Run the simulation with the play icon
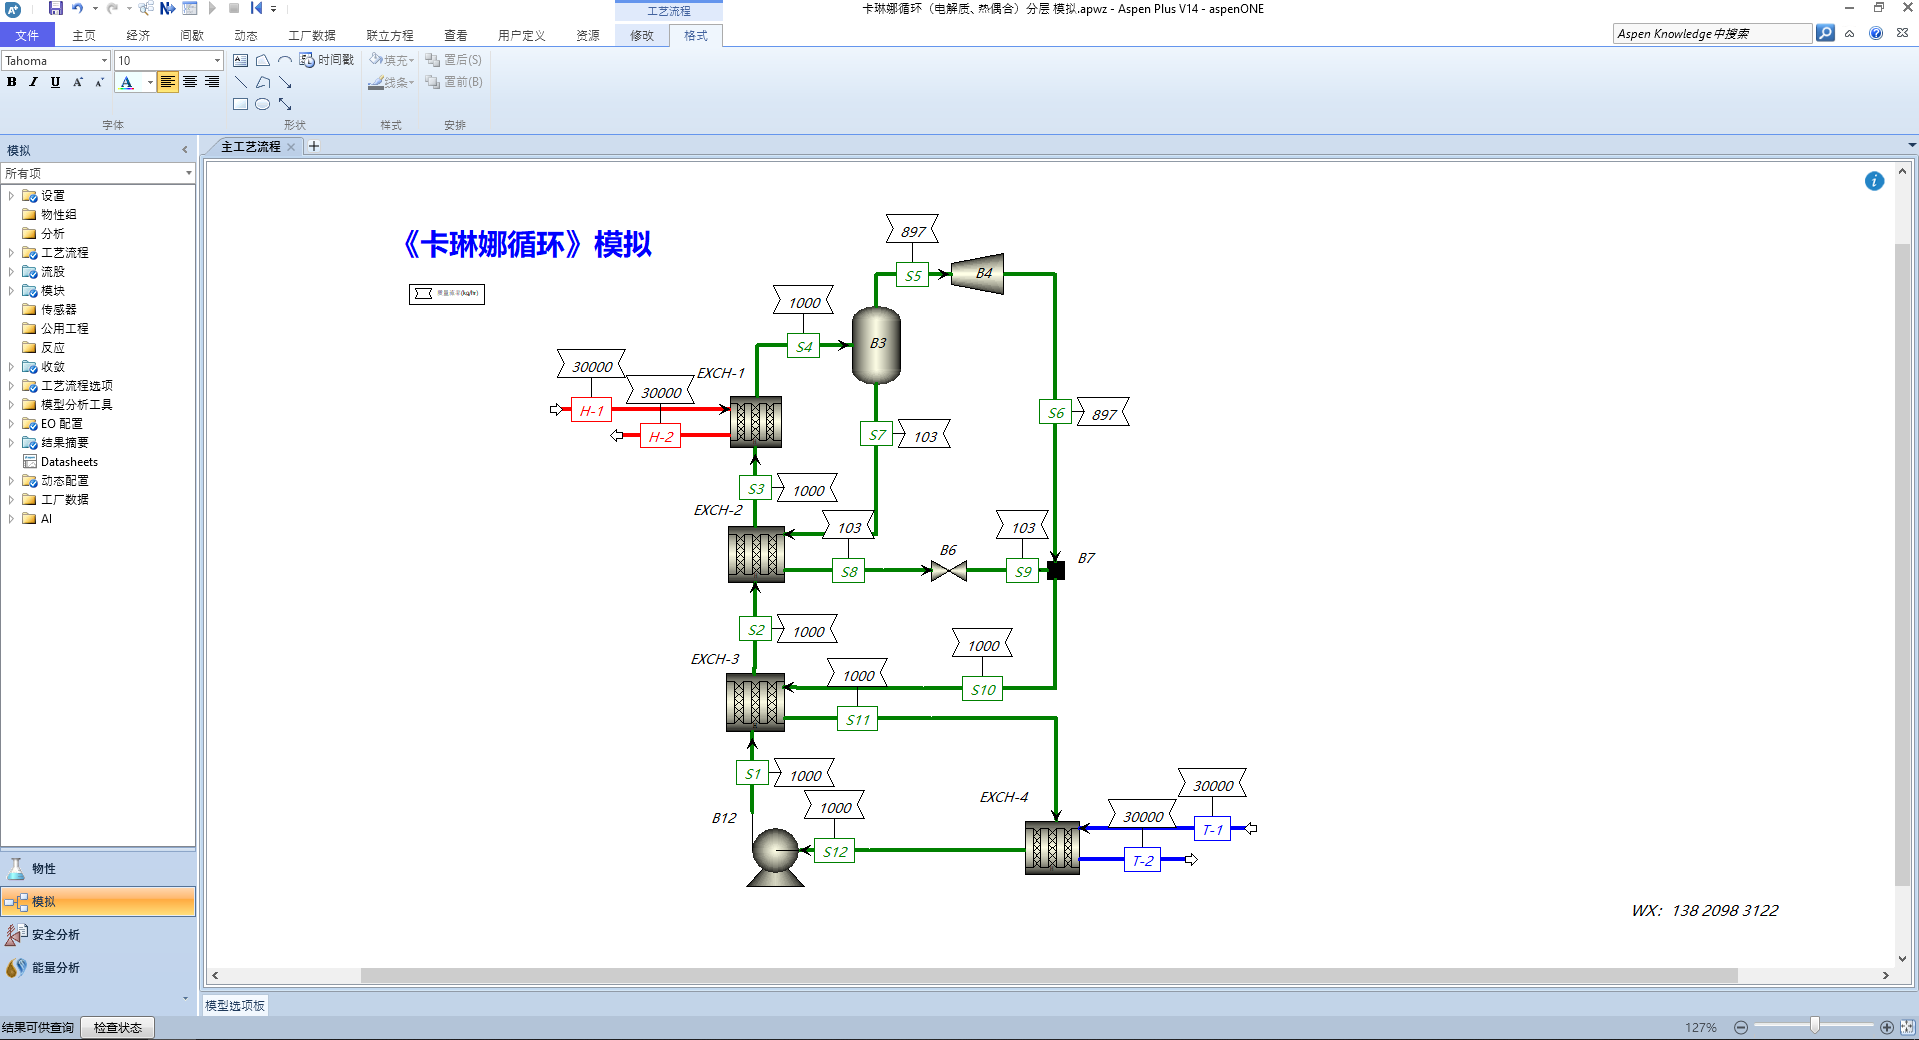Image resolution: width=1919 pixels, height=1040 pixels. [x=212, y=8]
